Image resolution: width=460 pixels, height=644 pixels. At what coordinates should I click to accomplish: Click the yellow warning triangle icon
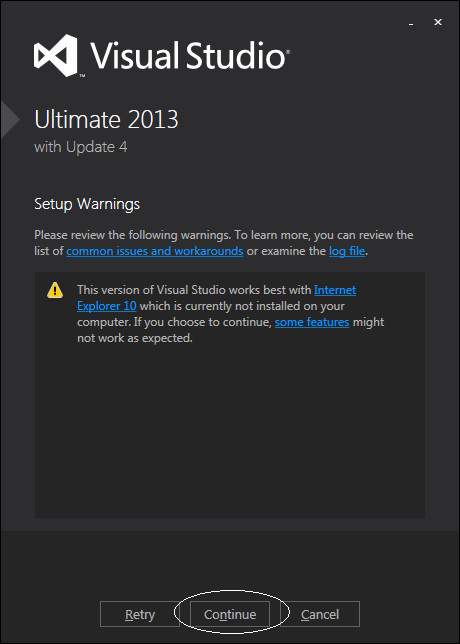coord(55,290)
